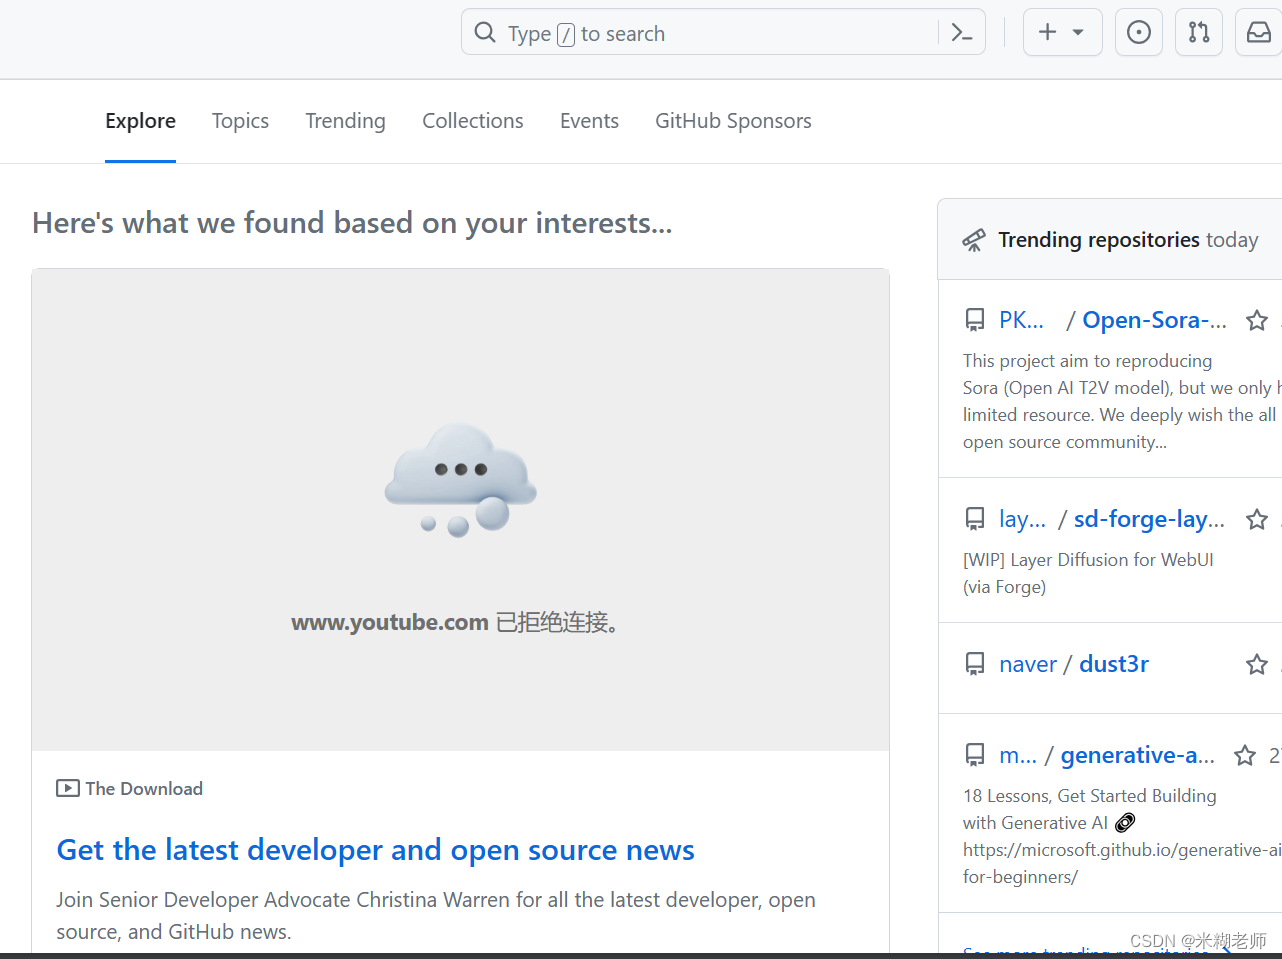The height and width of the screenshot is (959, 1282).
Task: Click the telescope Trending repositories icon
Action: [x=974, y=240]
